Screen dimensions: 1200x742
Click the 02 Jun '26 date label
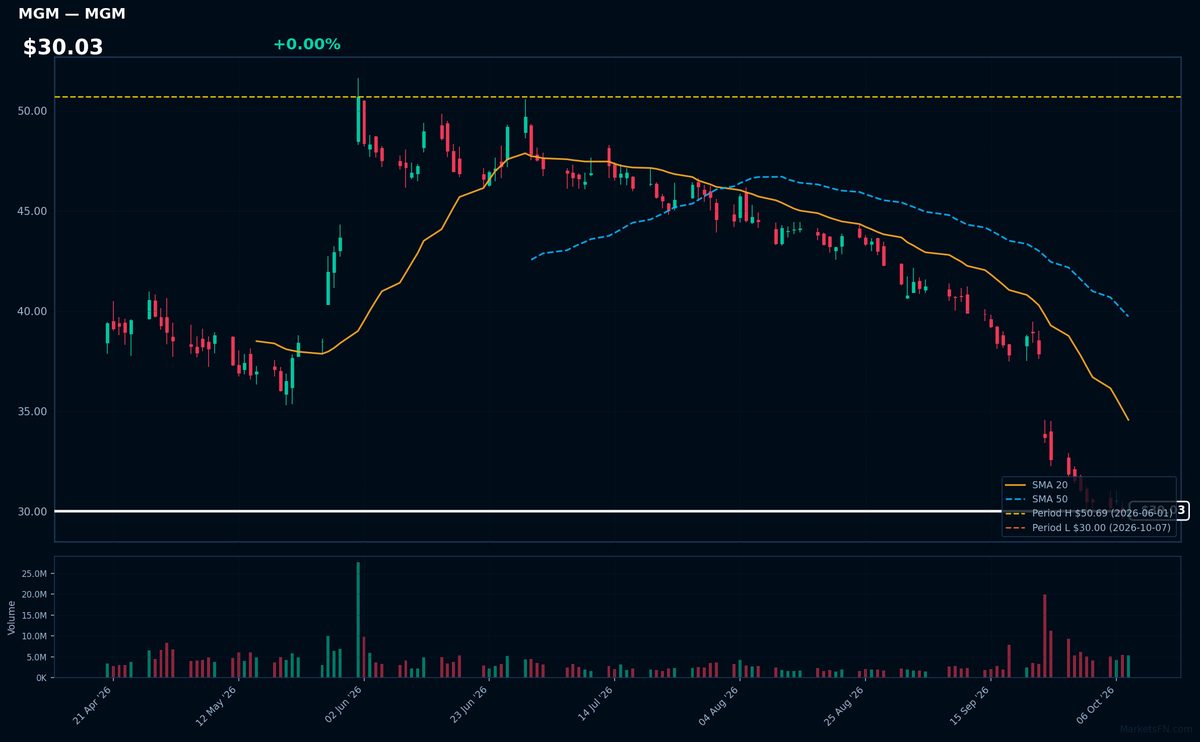pyautogui.click(x=342, y=704)
